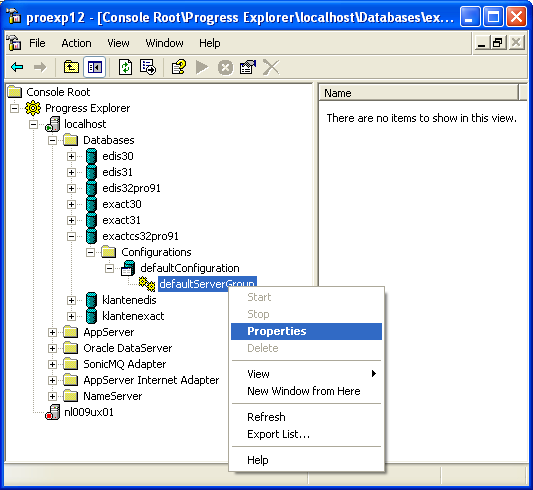Screen dimensions: 533x490
Task: Click the defaultServerGroup gears icon
Action: point(147,284)
